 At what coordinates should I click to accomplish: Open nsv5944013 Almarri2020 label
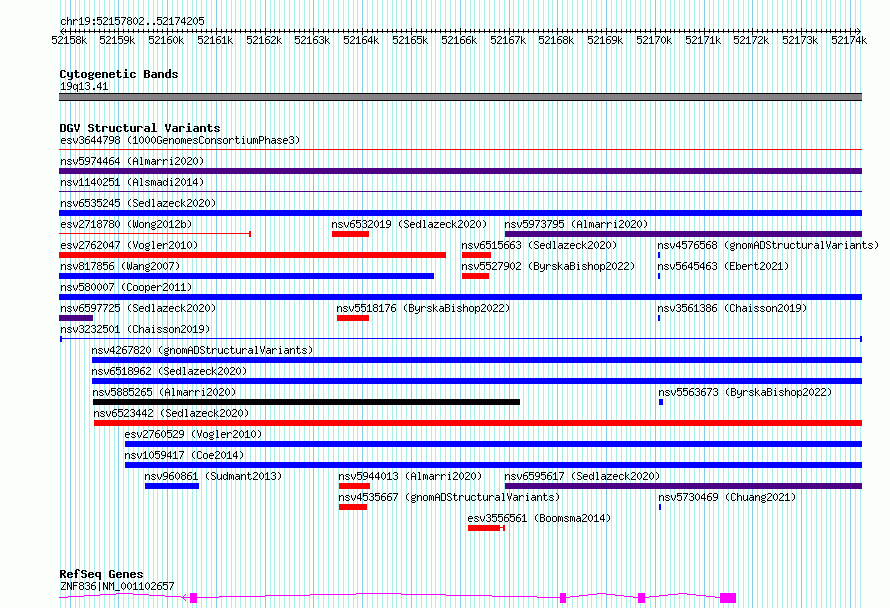410,476
